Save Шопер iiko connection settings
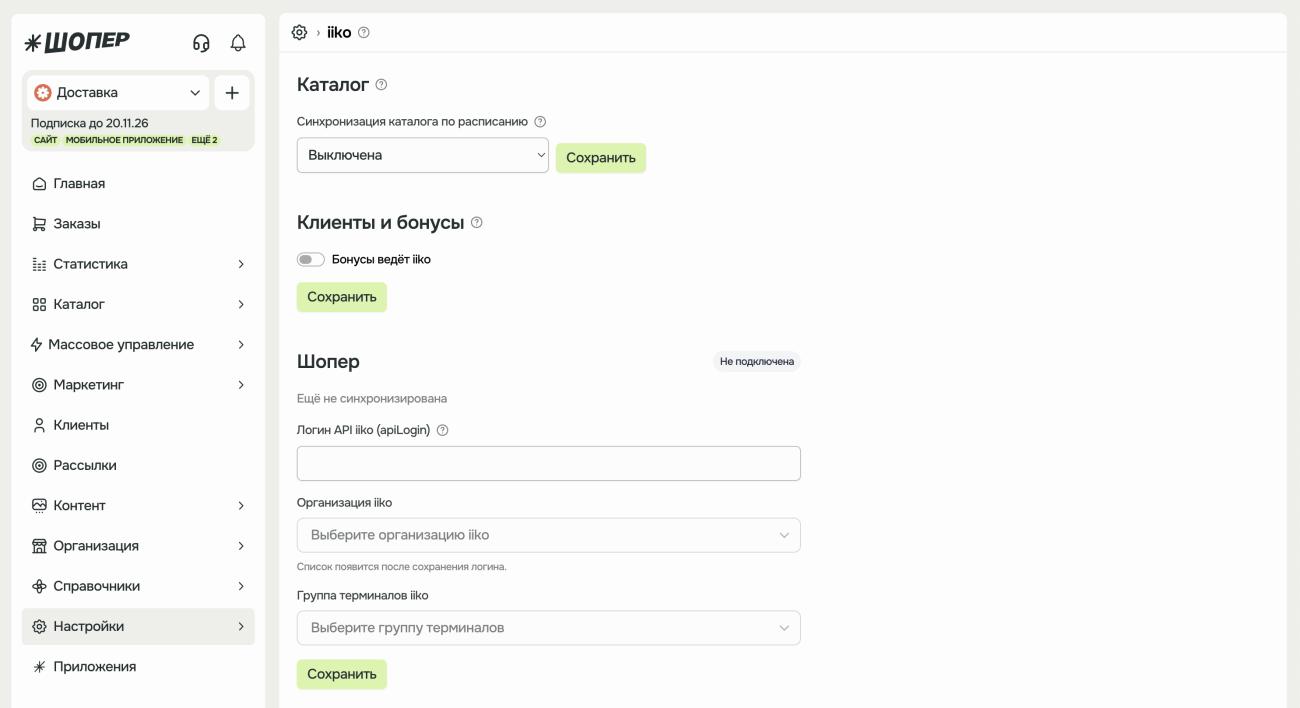 pos(342,674)
